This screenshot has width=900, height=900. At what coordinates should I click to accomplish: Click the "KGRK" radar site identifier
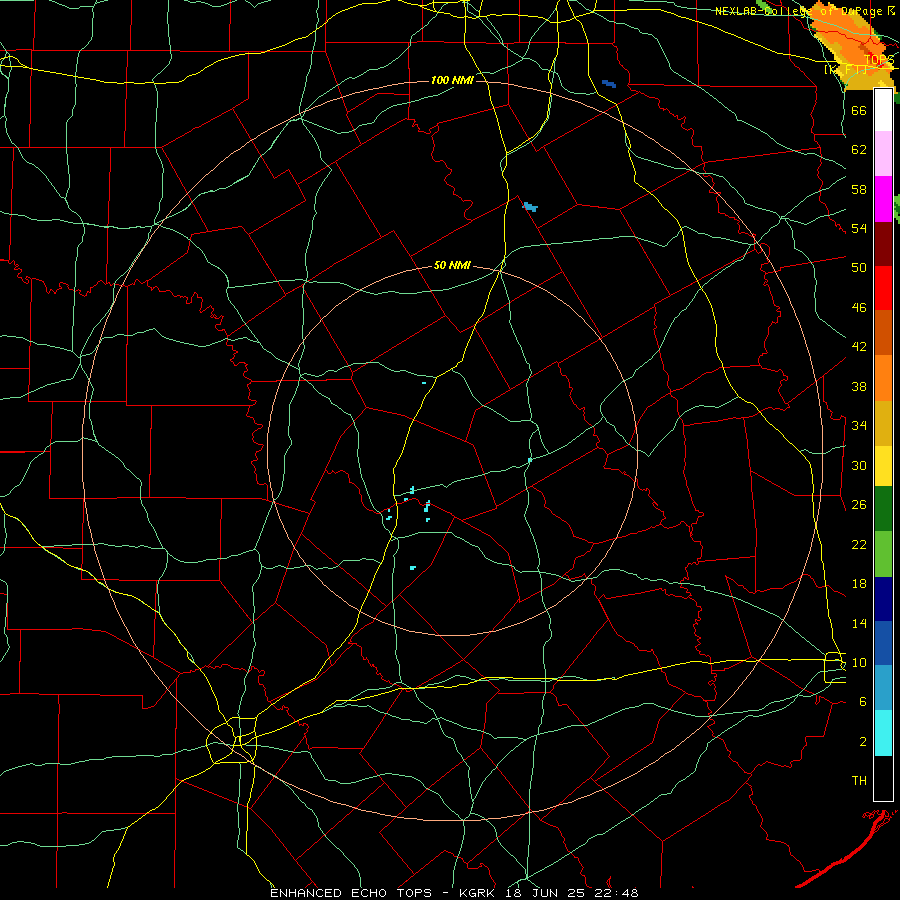(479, 893)
